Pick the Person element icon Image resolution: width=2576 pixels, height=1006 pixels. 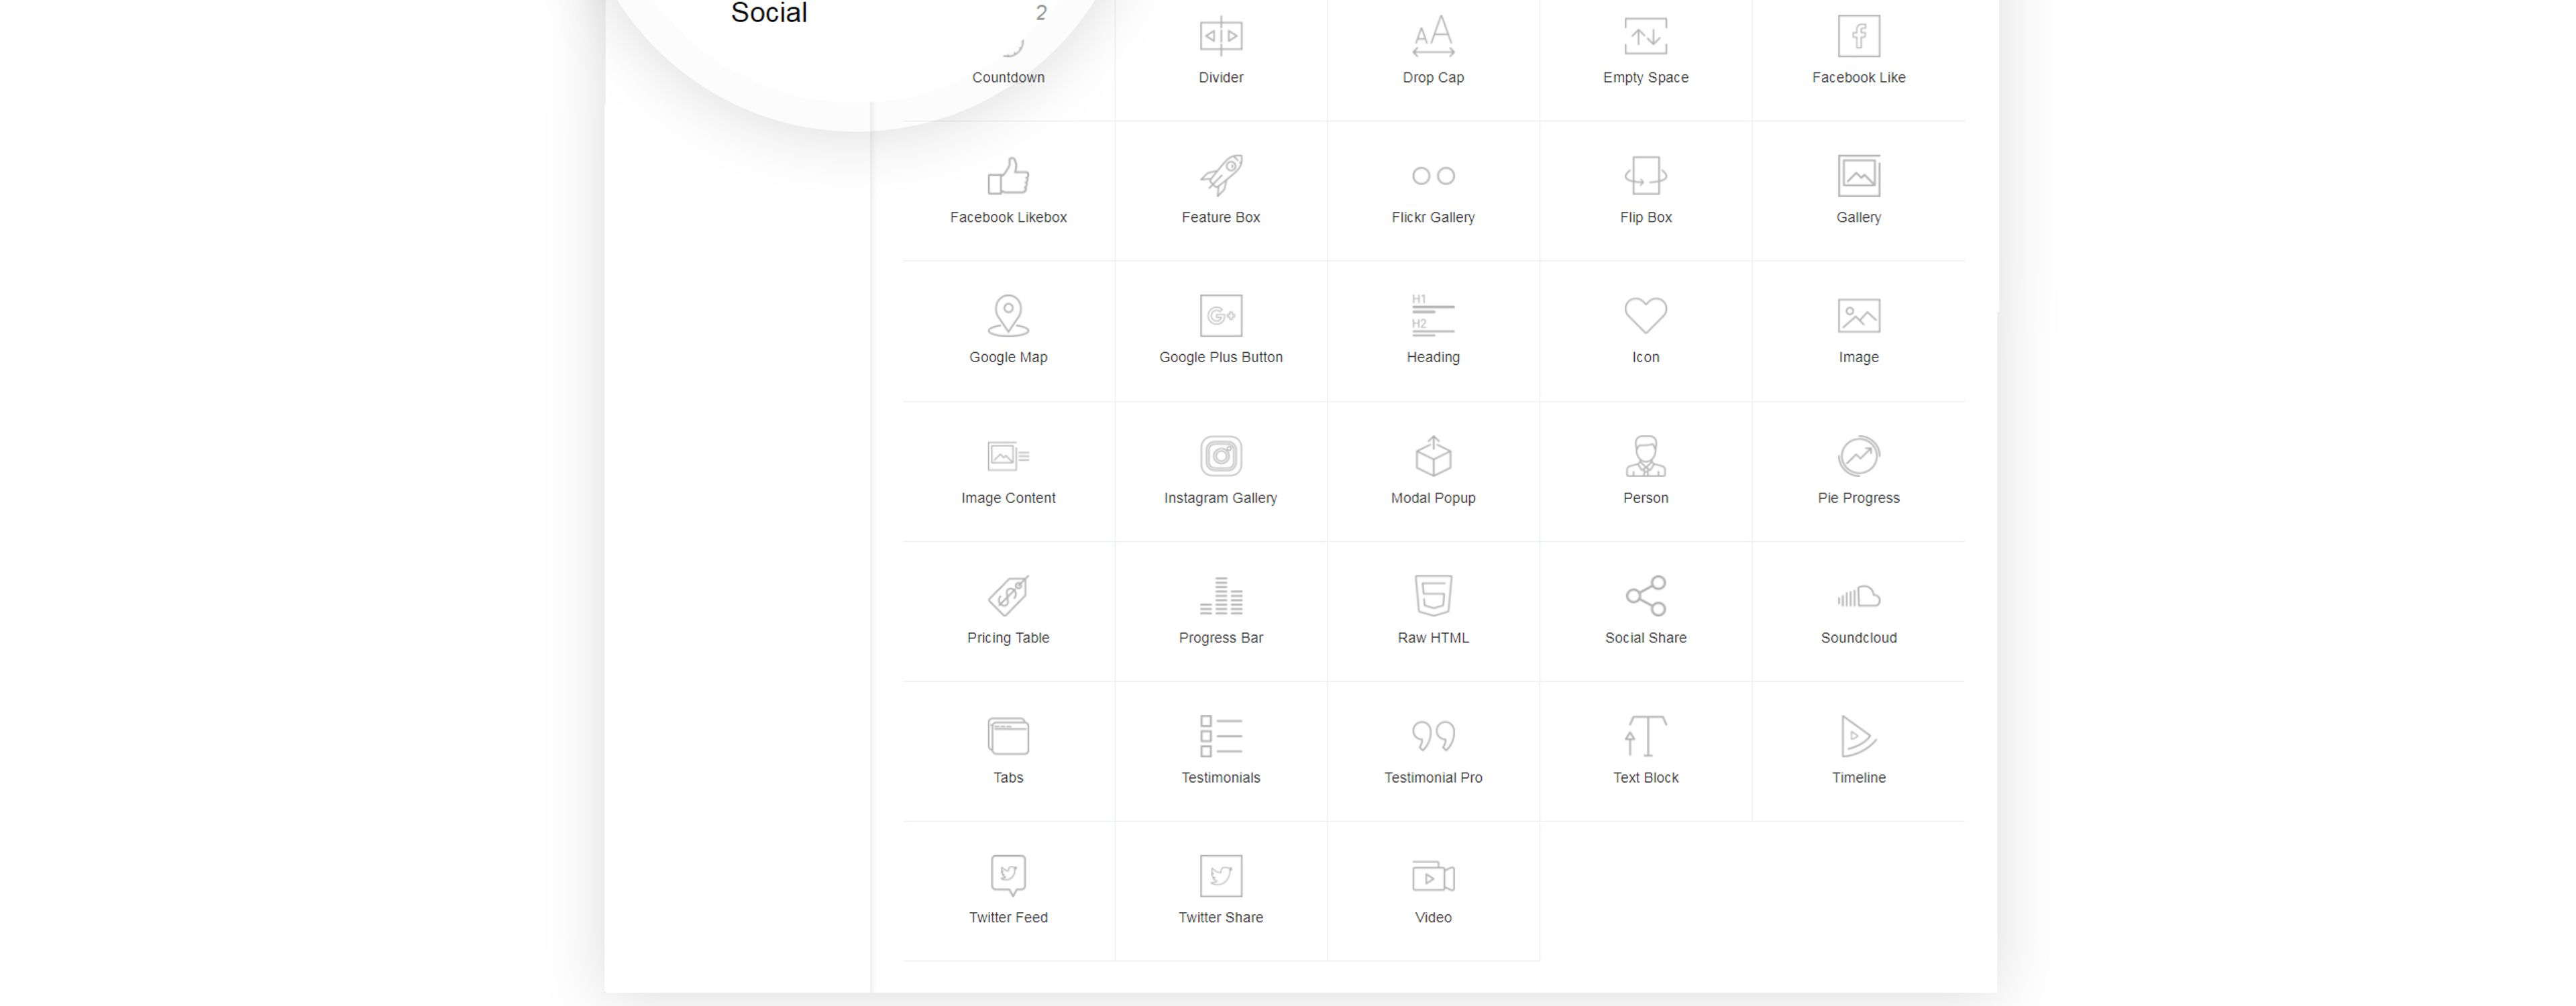pos(1645,456)
